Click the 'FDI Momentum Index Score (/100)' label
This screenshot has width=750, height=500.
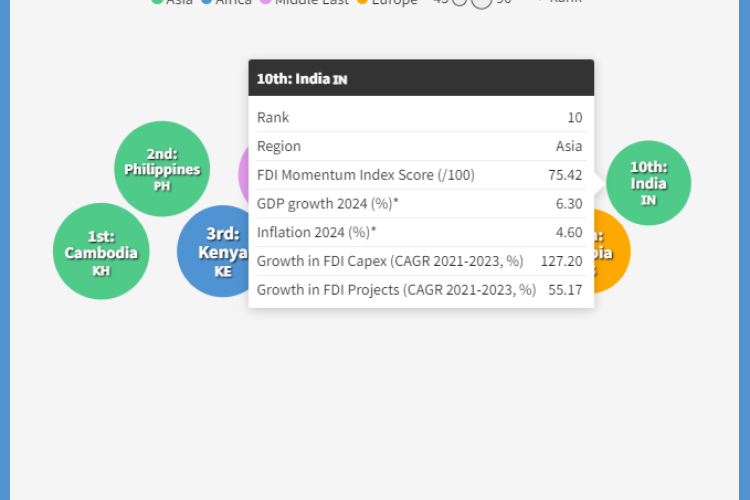pos(365,175)
